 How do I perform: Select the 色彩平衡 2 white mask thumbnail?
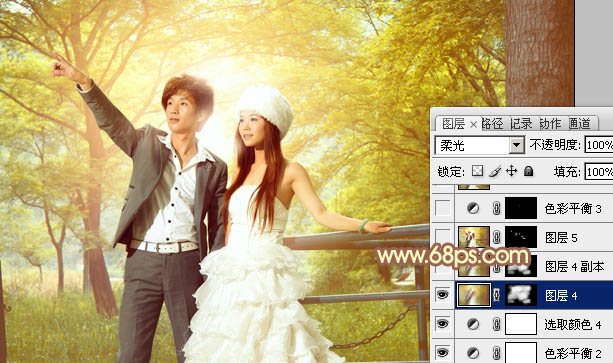coord(521,352)
